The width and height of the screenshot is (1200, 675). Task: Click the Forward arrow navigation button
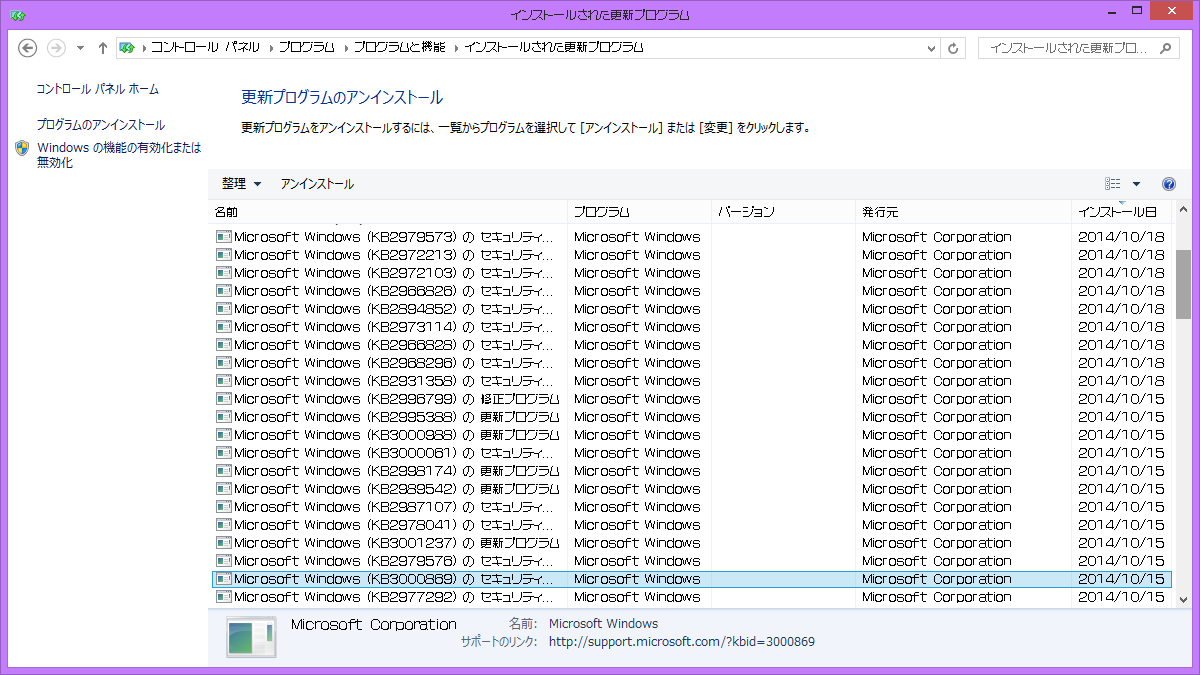pos(57,48)
